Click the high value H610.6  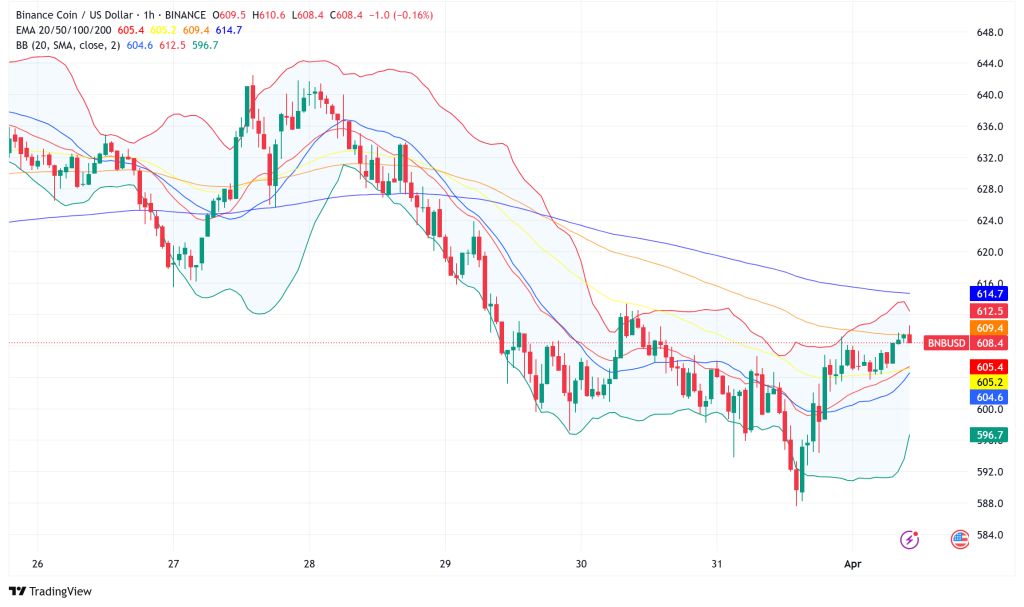[x=268, y=15]
